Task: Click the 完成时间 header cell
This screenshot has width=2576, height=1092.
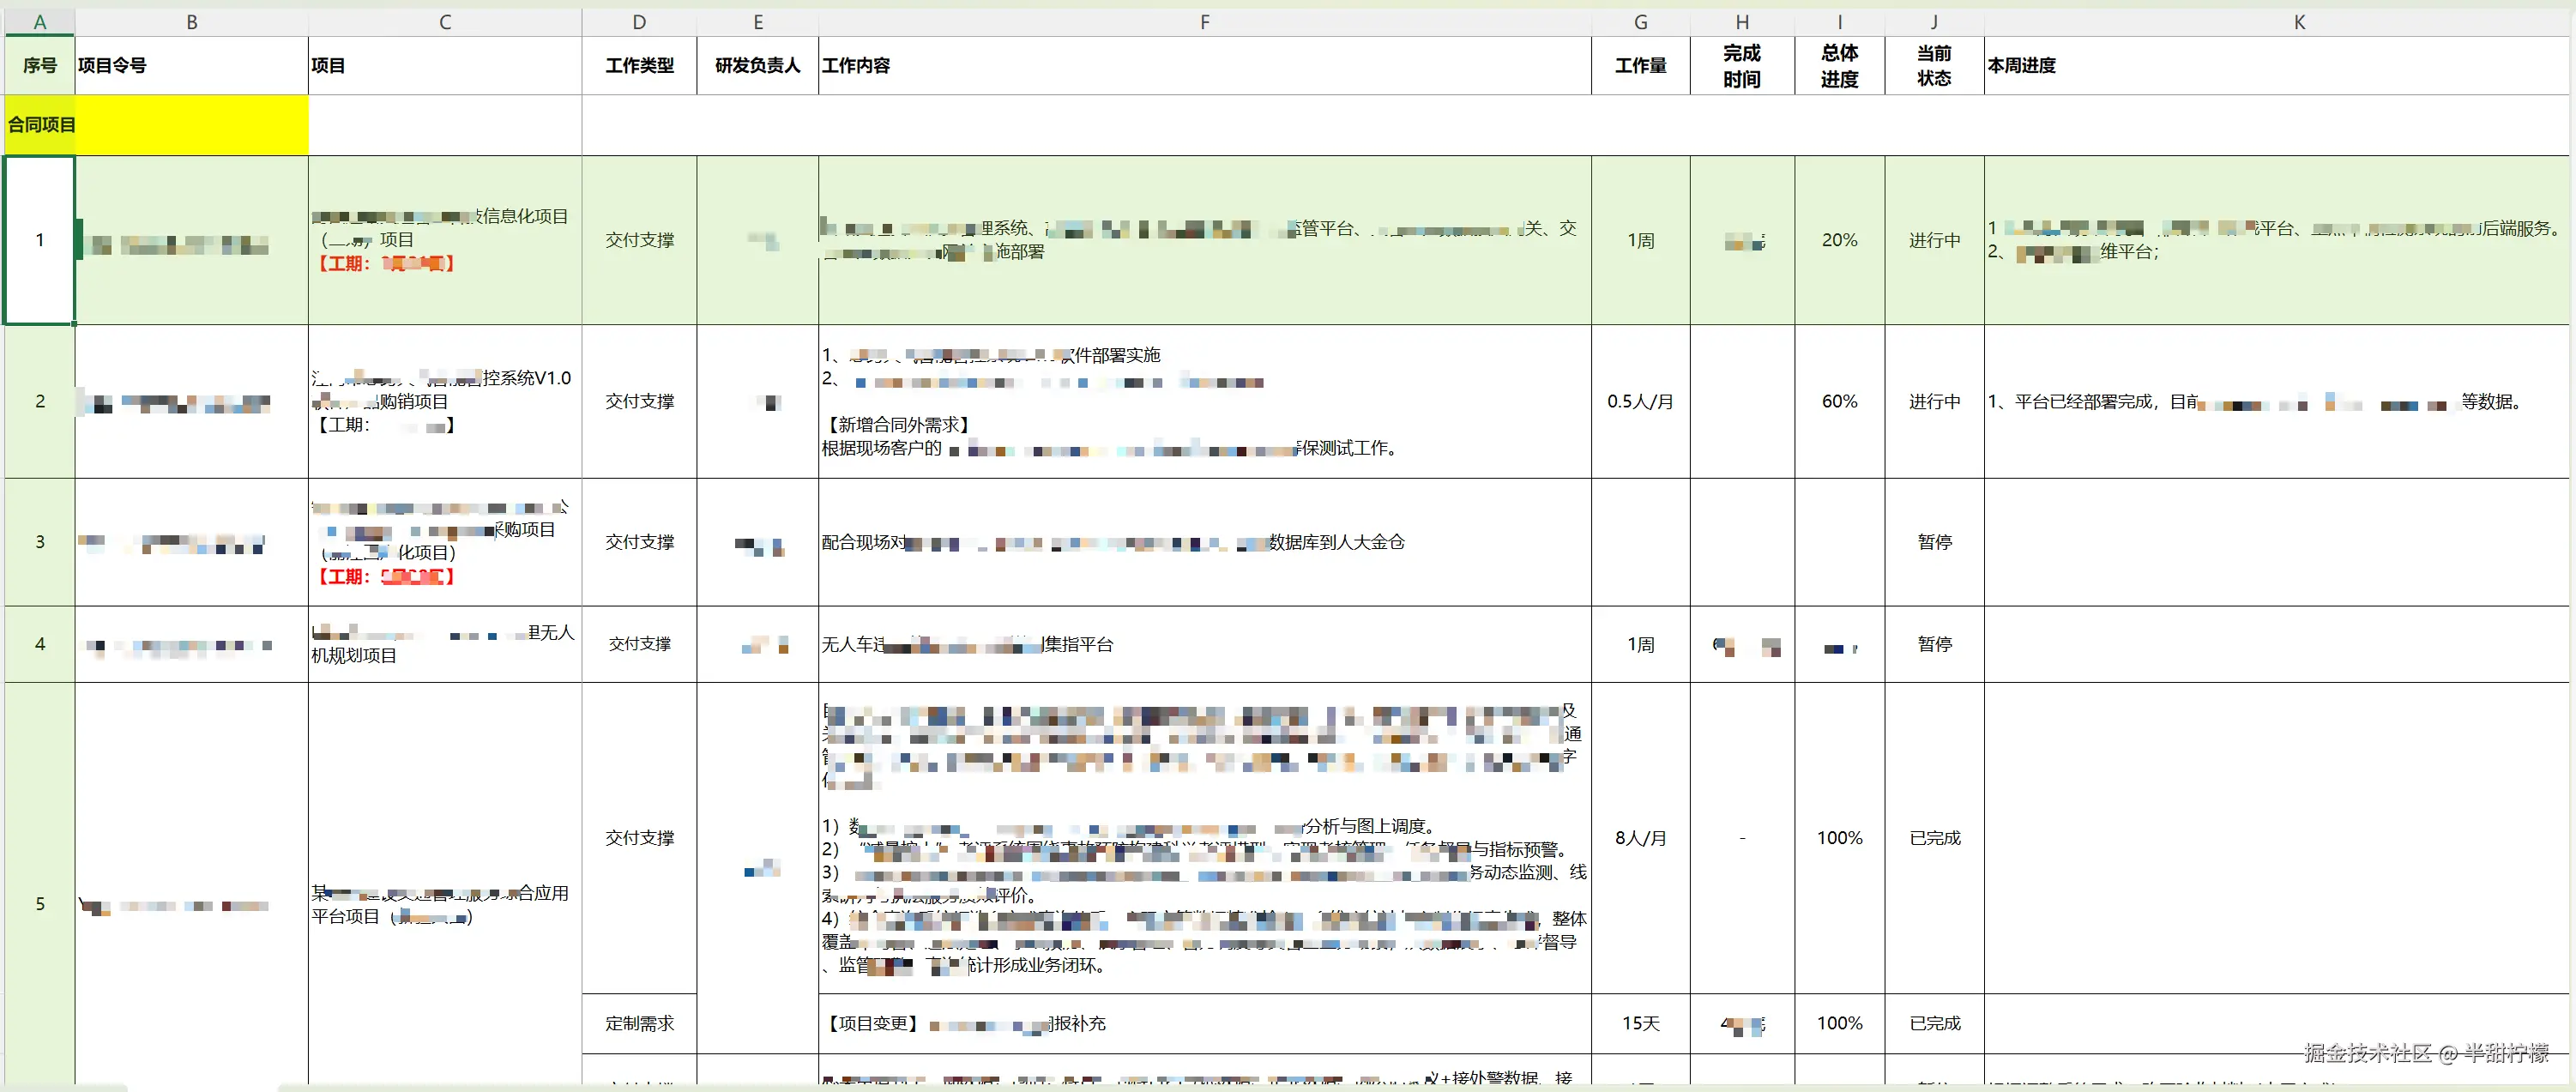Action: click(x=1742, y=66)
